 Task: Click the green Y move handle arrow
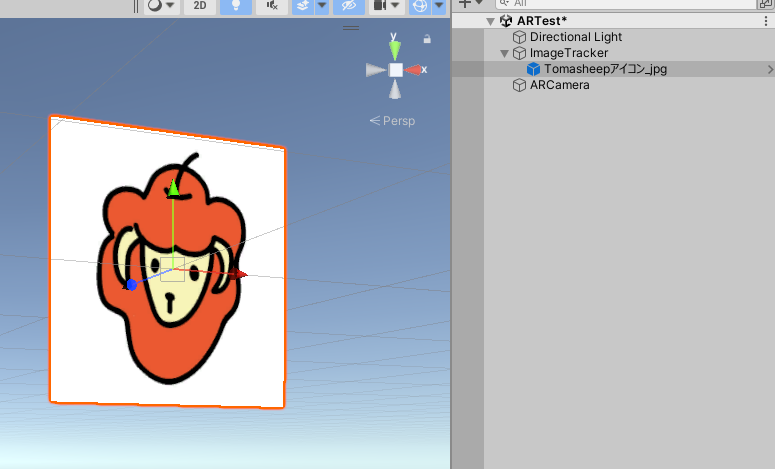click(172, 188)
